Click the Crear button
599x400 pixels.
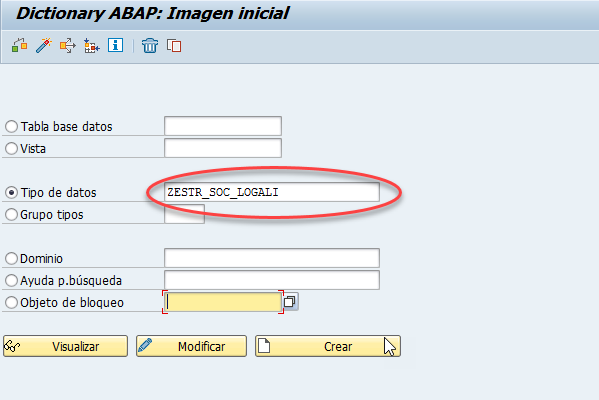pyautogui.click(x=328, y=346)
